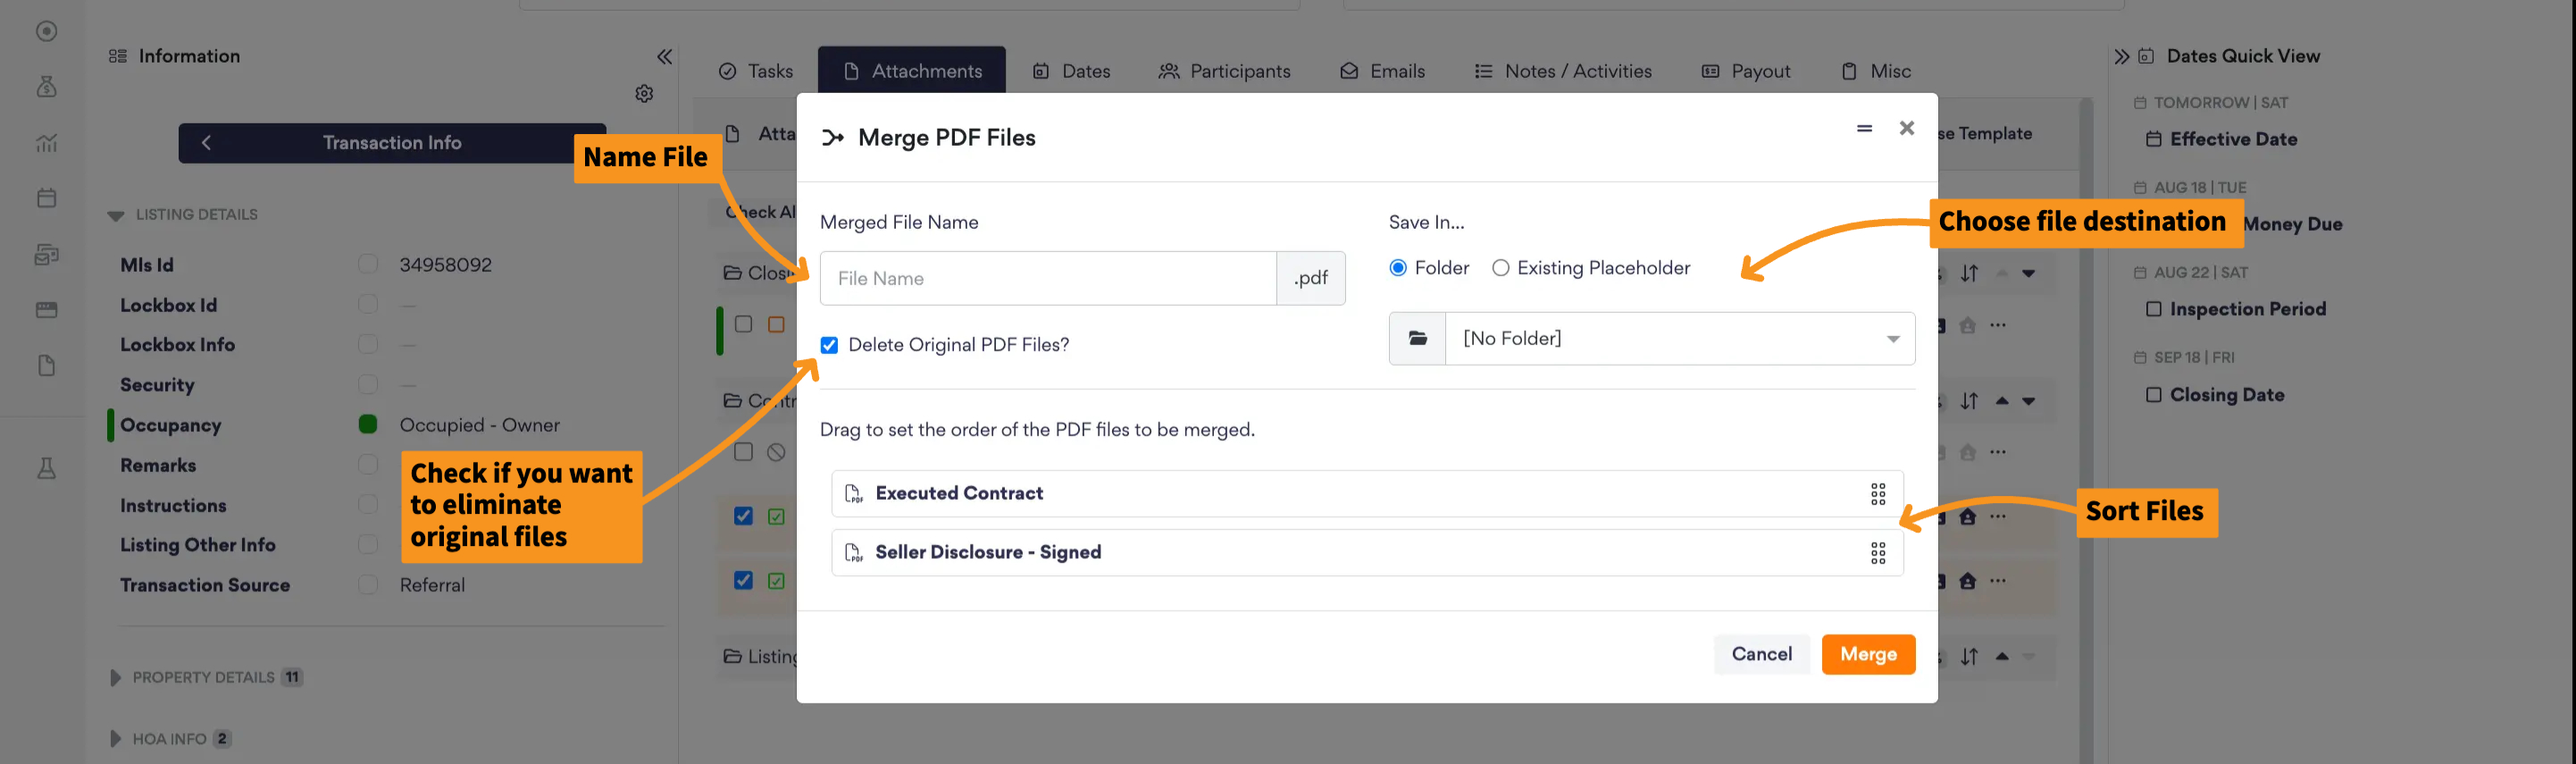
Task: Expand the HOA Info section
Action: click(115, 739)
